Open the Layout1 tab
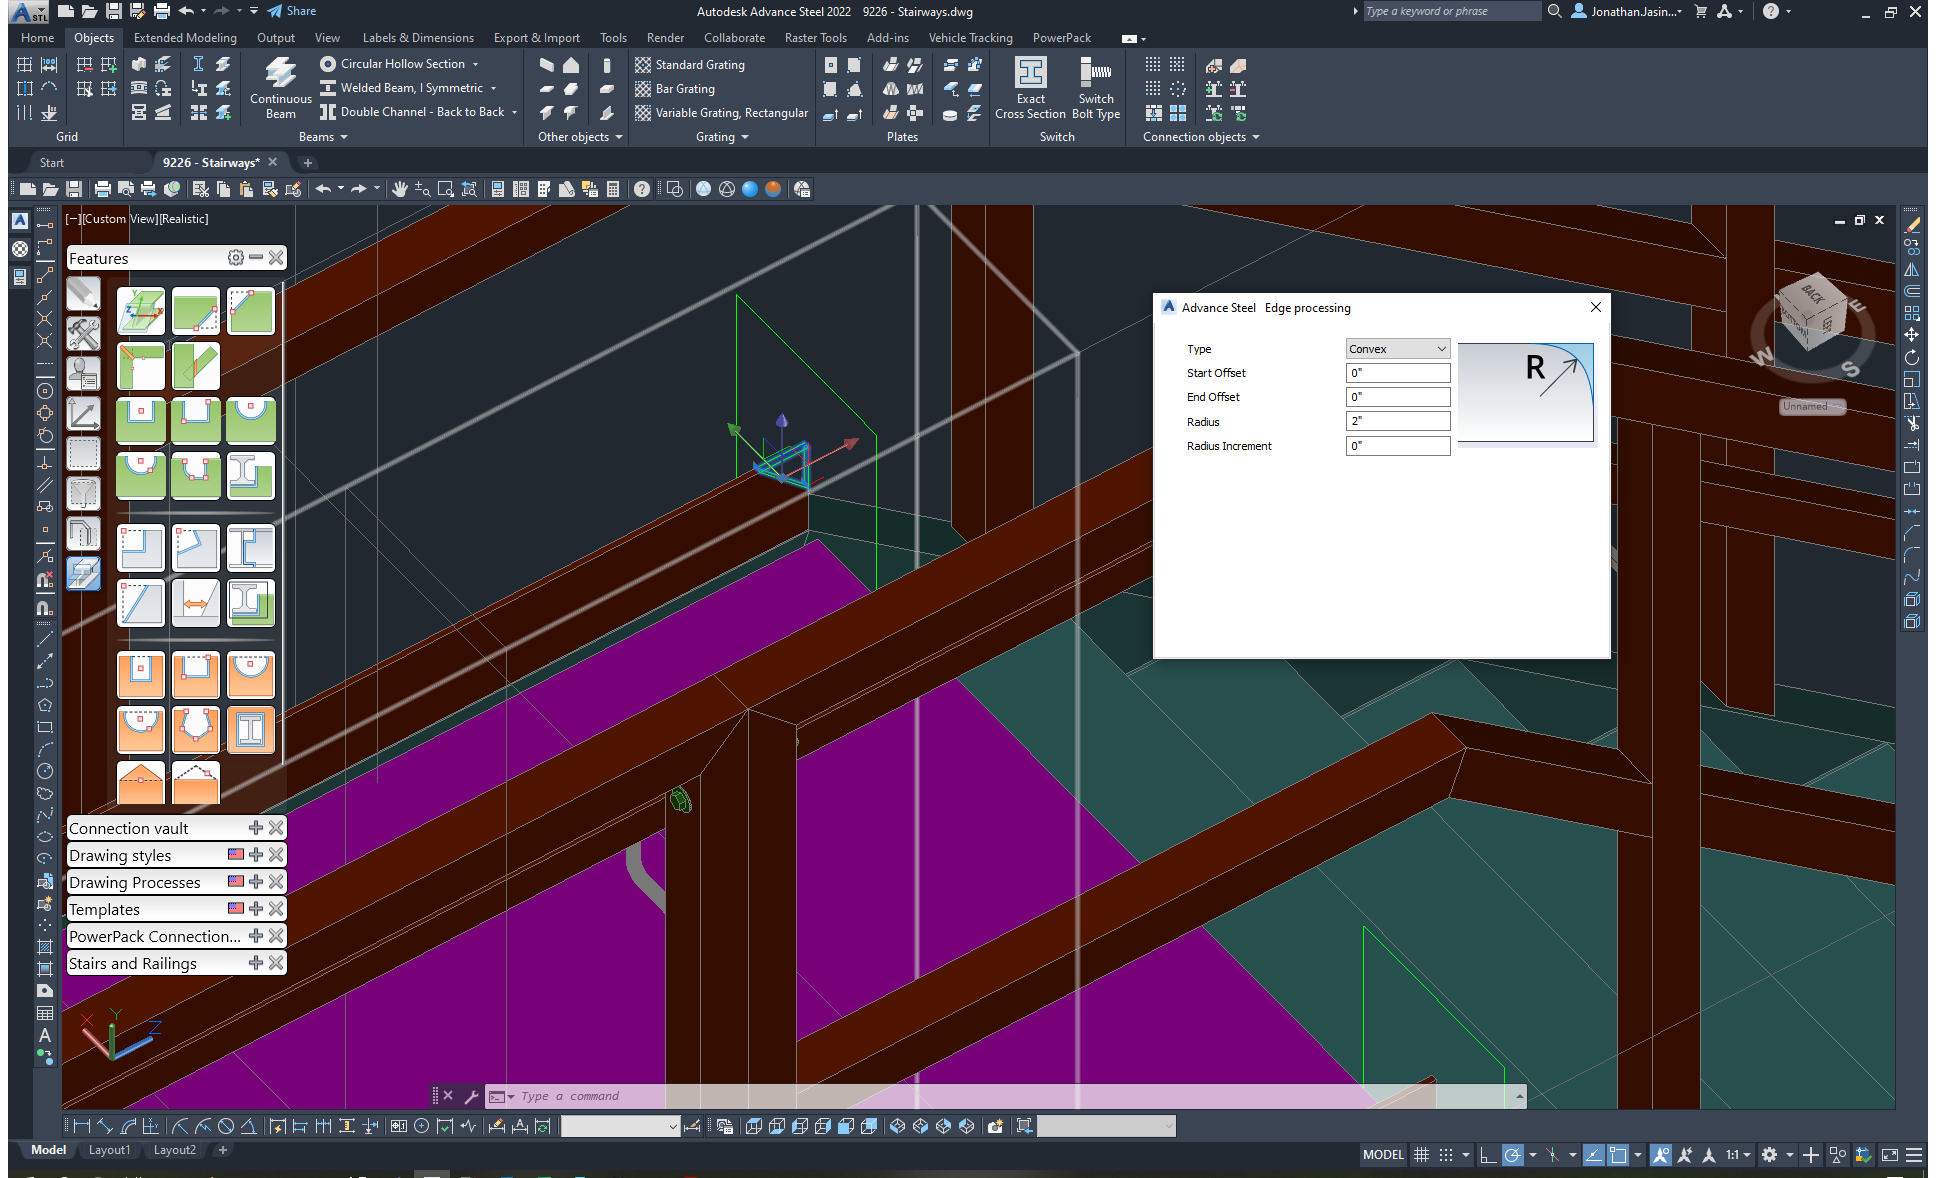Screen dimensions: 1936x1178 click(109, 1150)
